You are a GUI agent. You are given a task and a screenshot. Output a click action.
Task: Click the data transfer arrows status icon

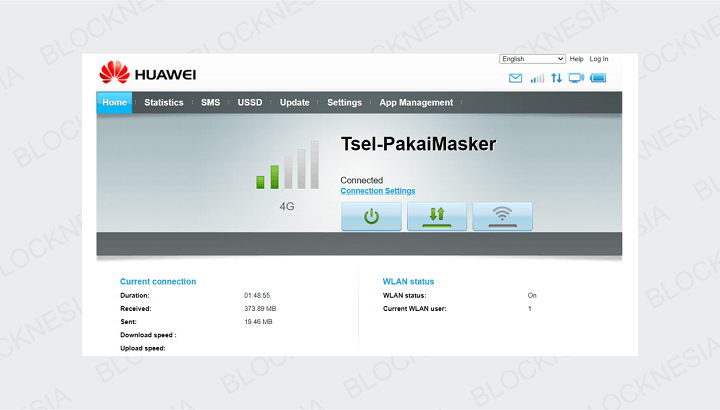(x=557, y=78)
